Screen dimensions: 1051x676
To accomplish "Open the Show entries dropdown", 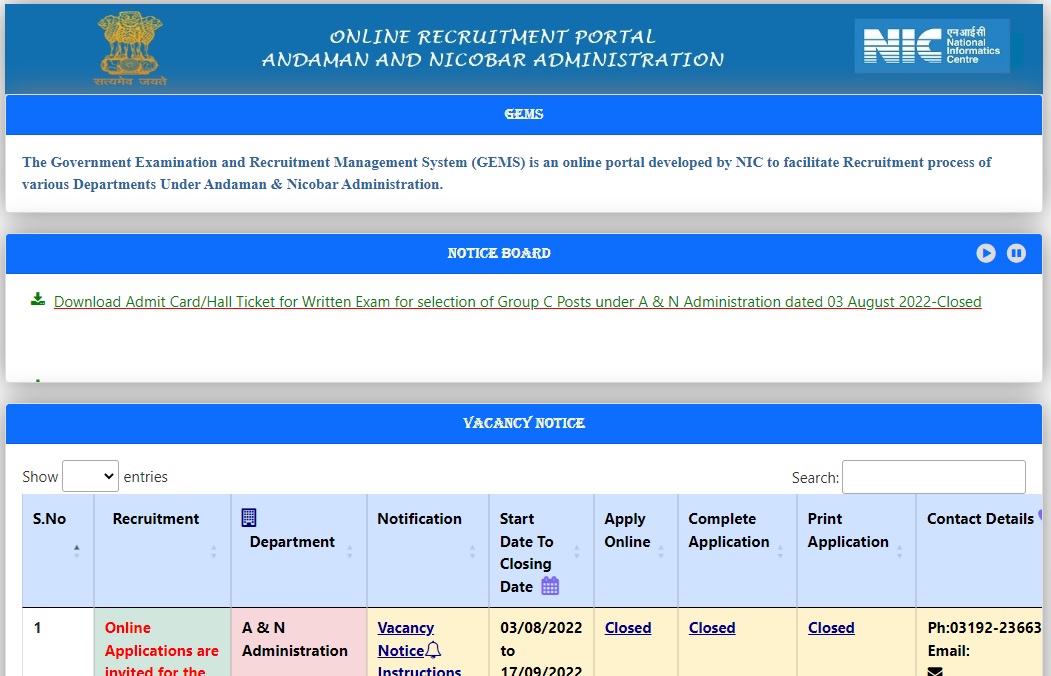I will coord(90,477).
